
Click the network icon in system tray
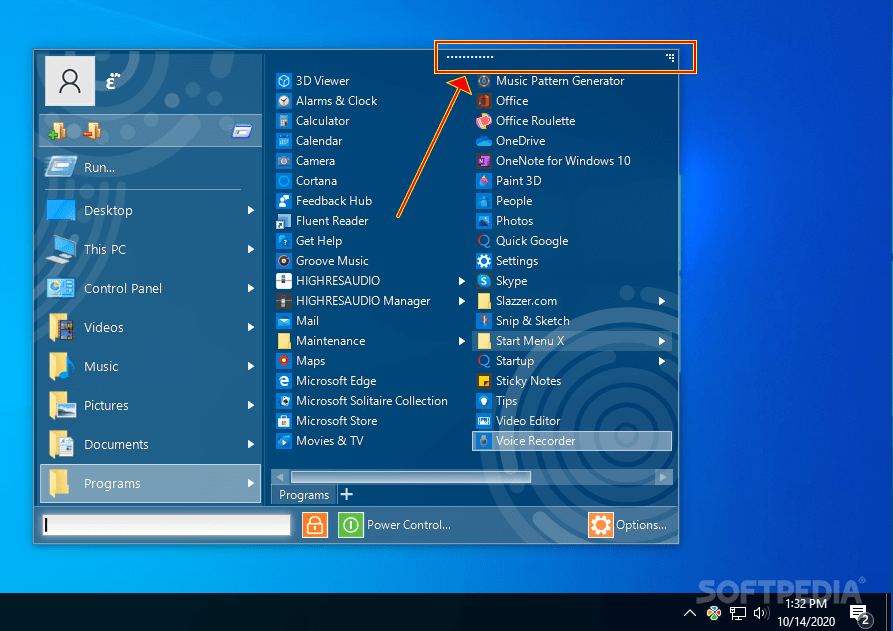[738, 613]
